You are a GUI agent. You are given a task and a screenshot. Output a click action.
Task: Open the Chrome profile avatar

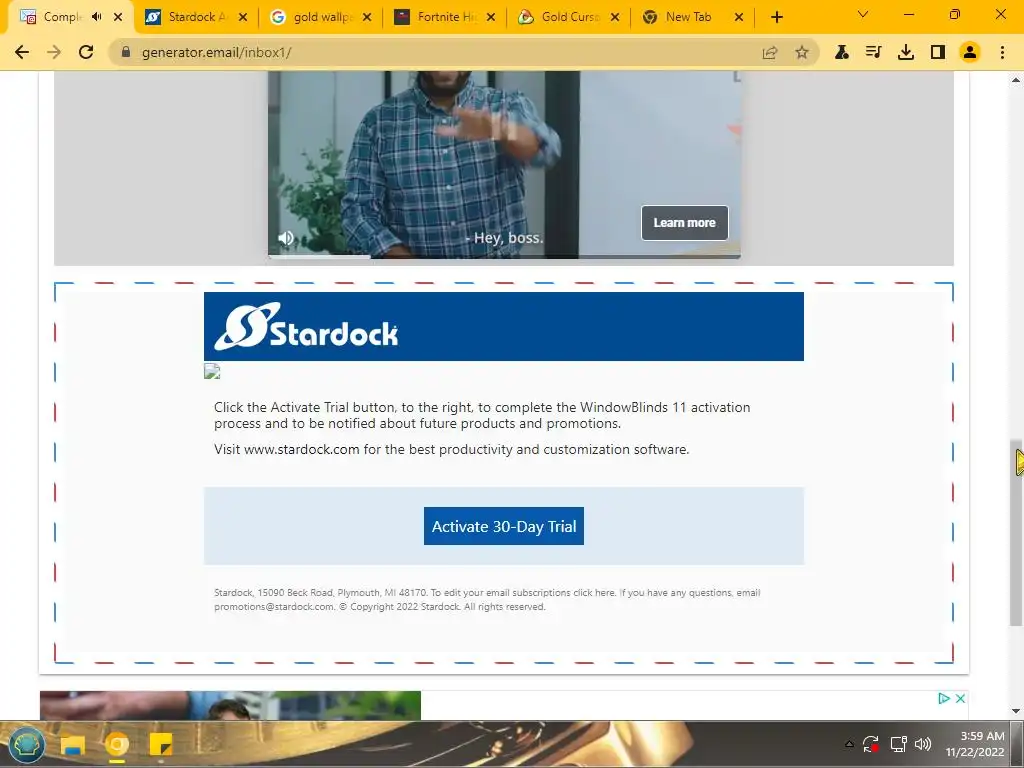pyautogui.click(x=970, y=52)
